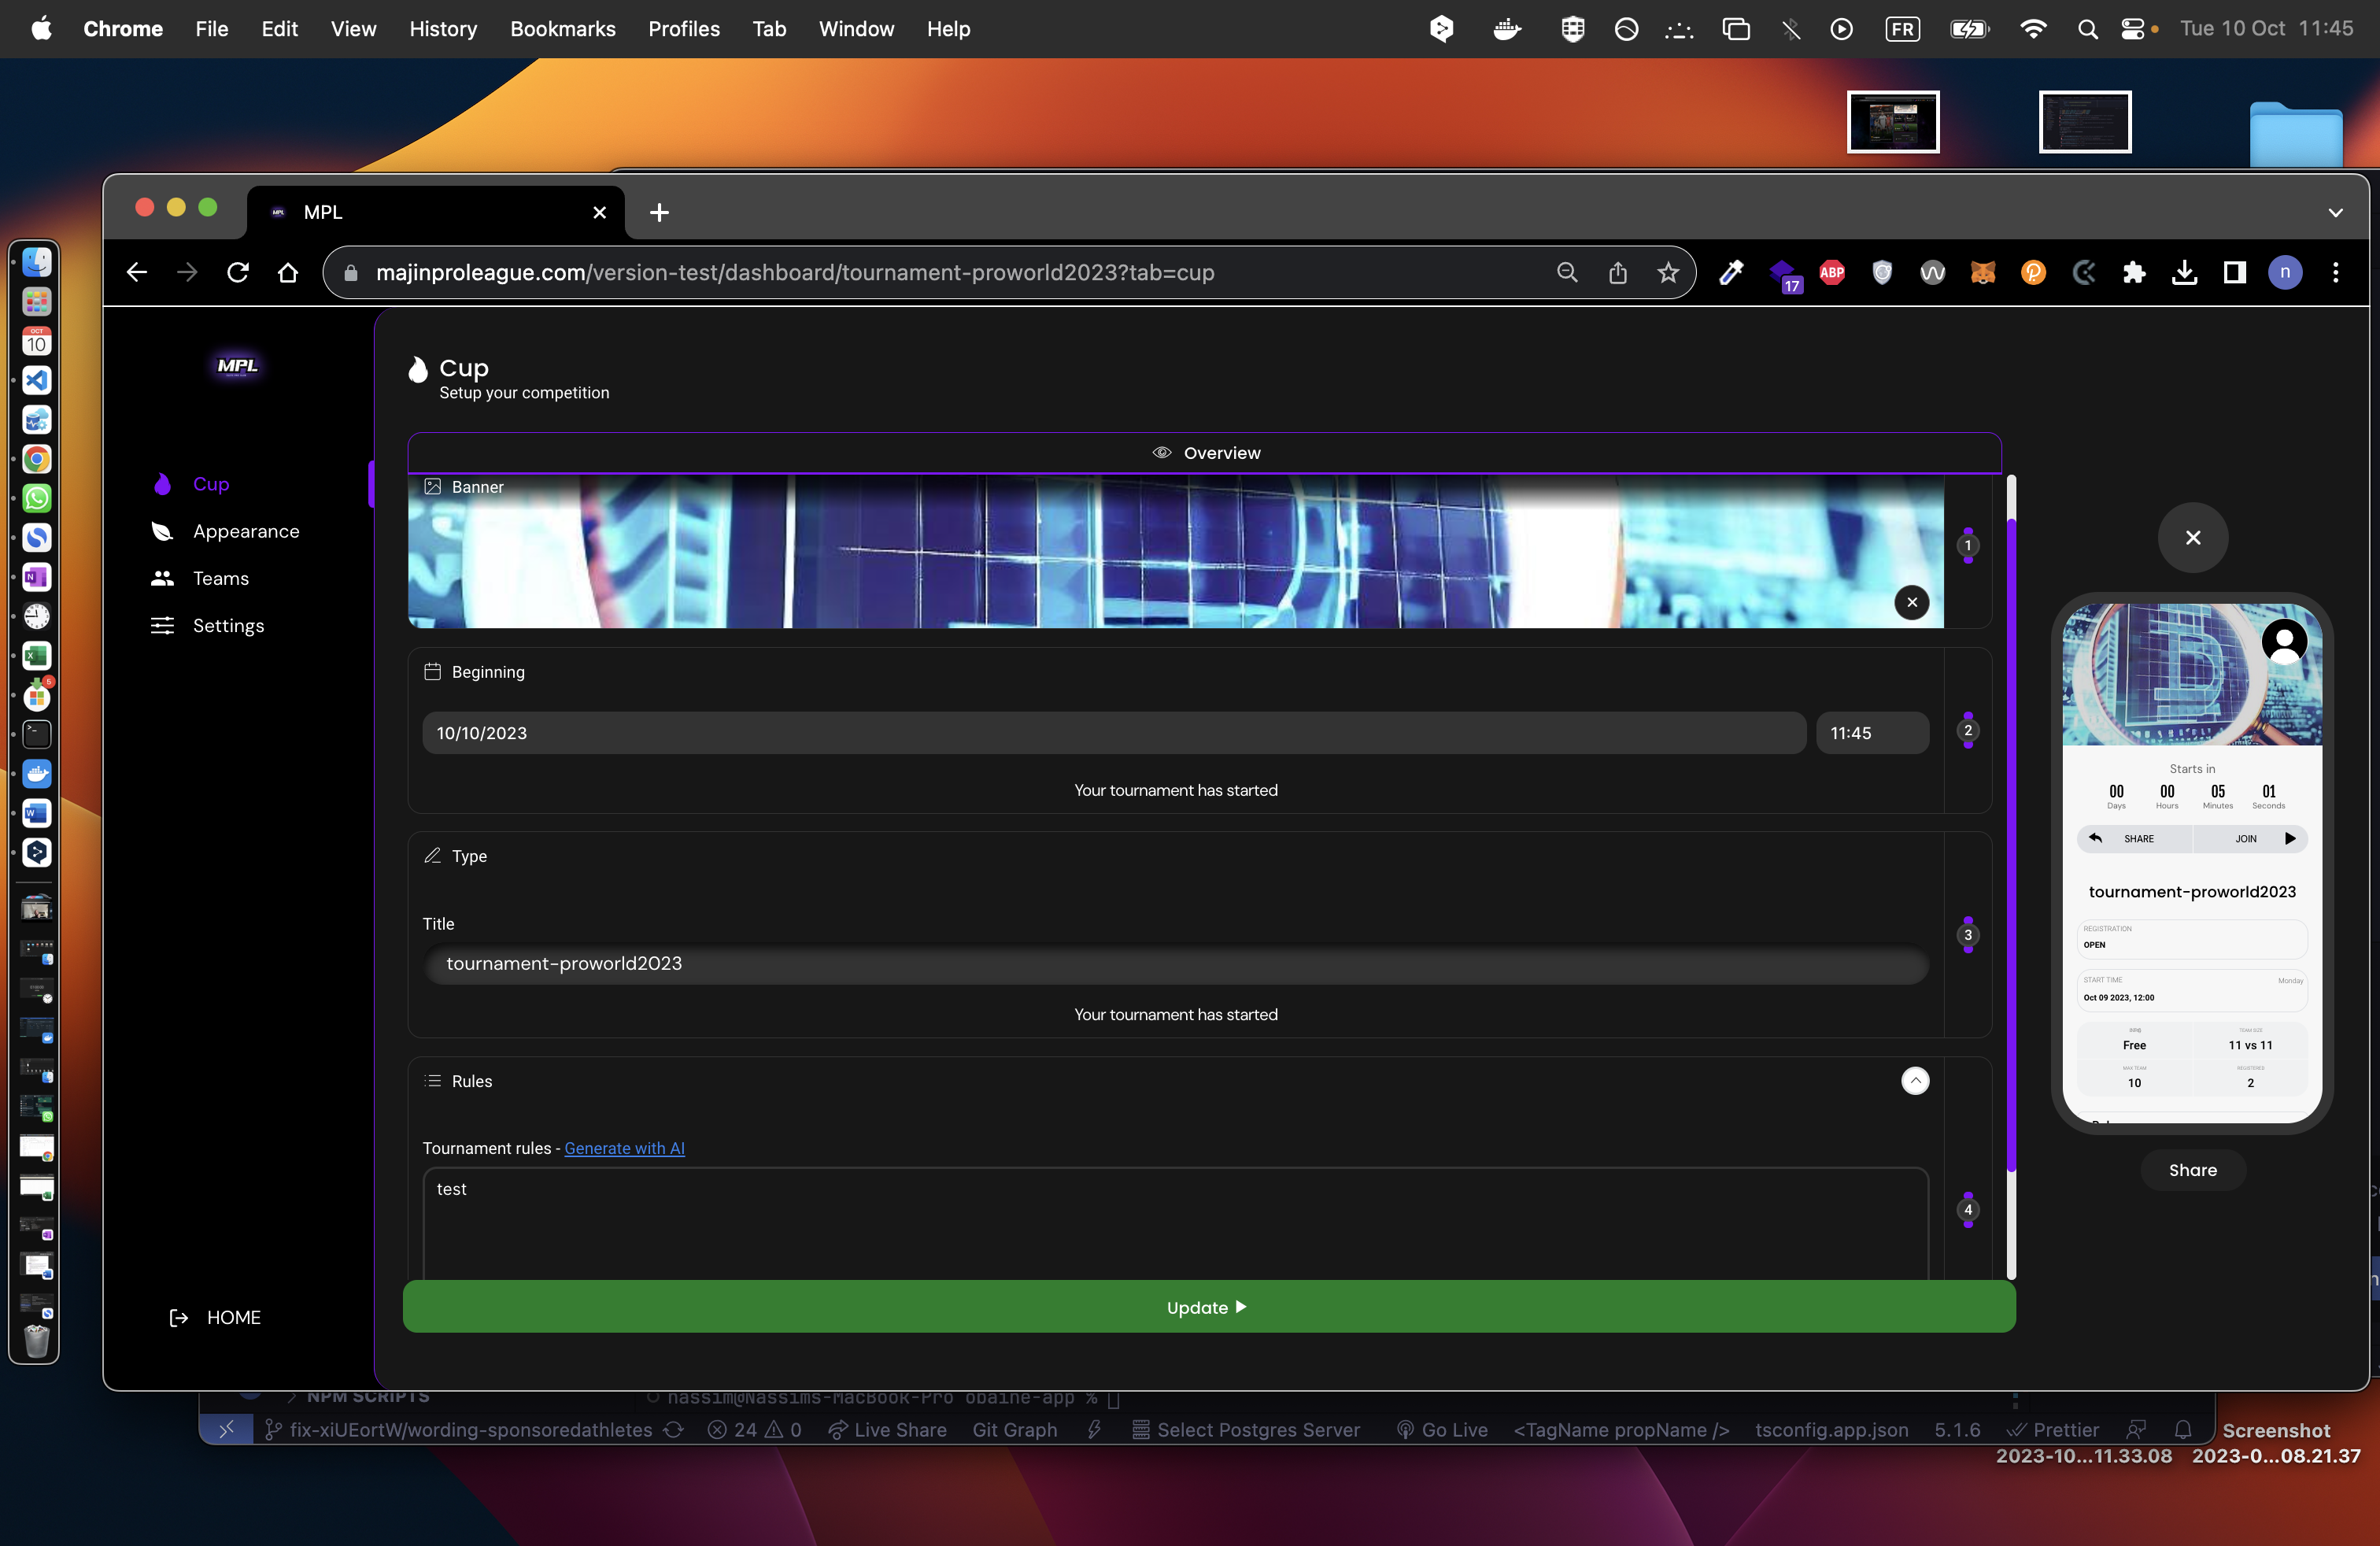Jump to step 3 marker

click(1967, 935)
